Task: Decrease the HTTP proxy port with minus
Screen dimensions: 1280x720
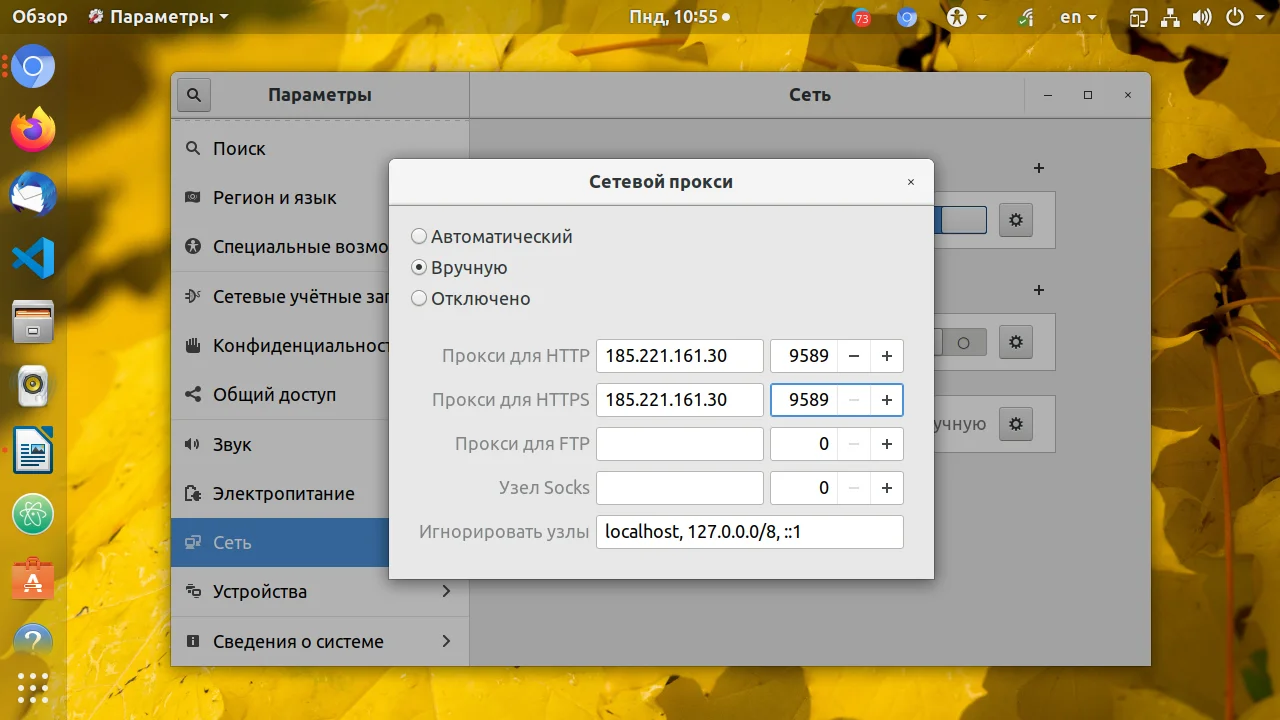Action: point(853,356)
